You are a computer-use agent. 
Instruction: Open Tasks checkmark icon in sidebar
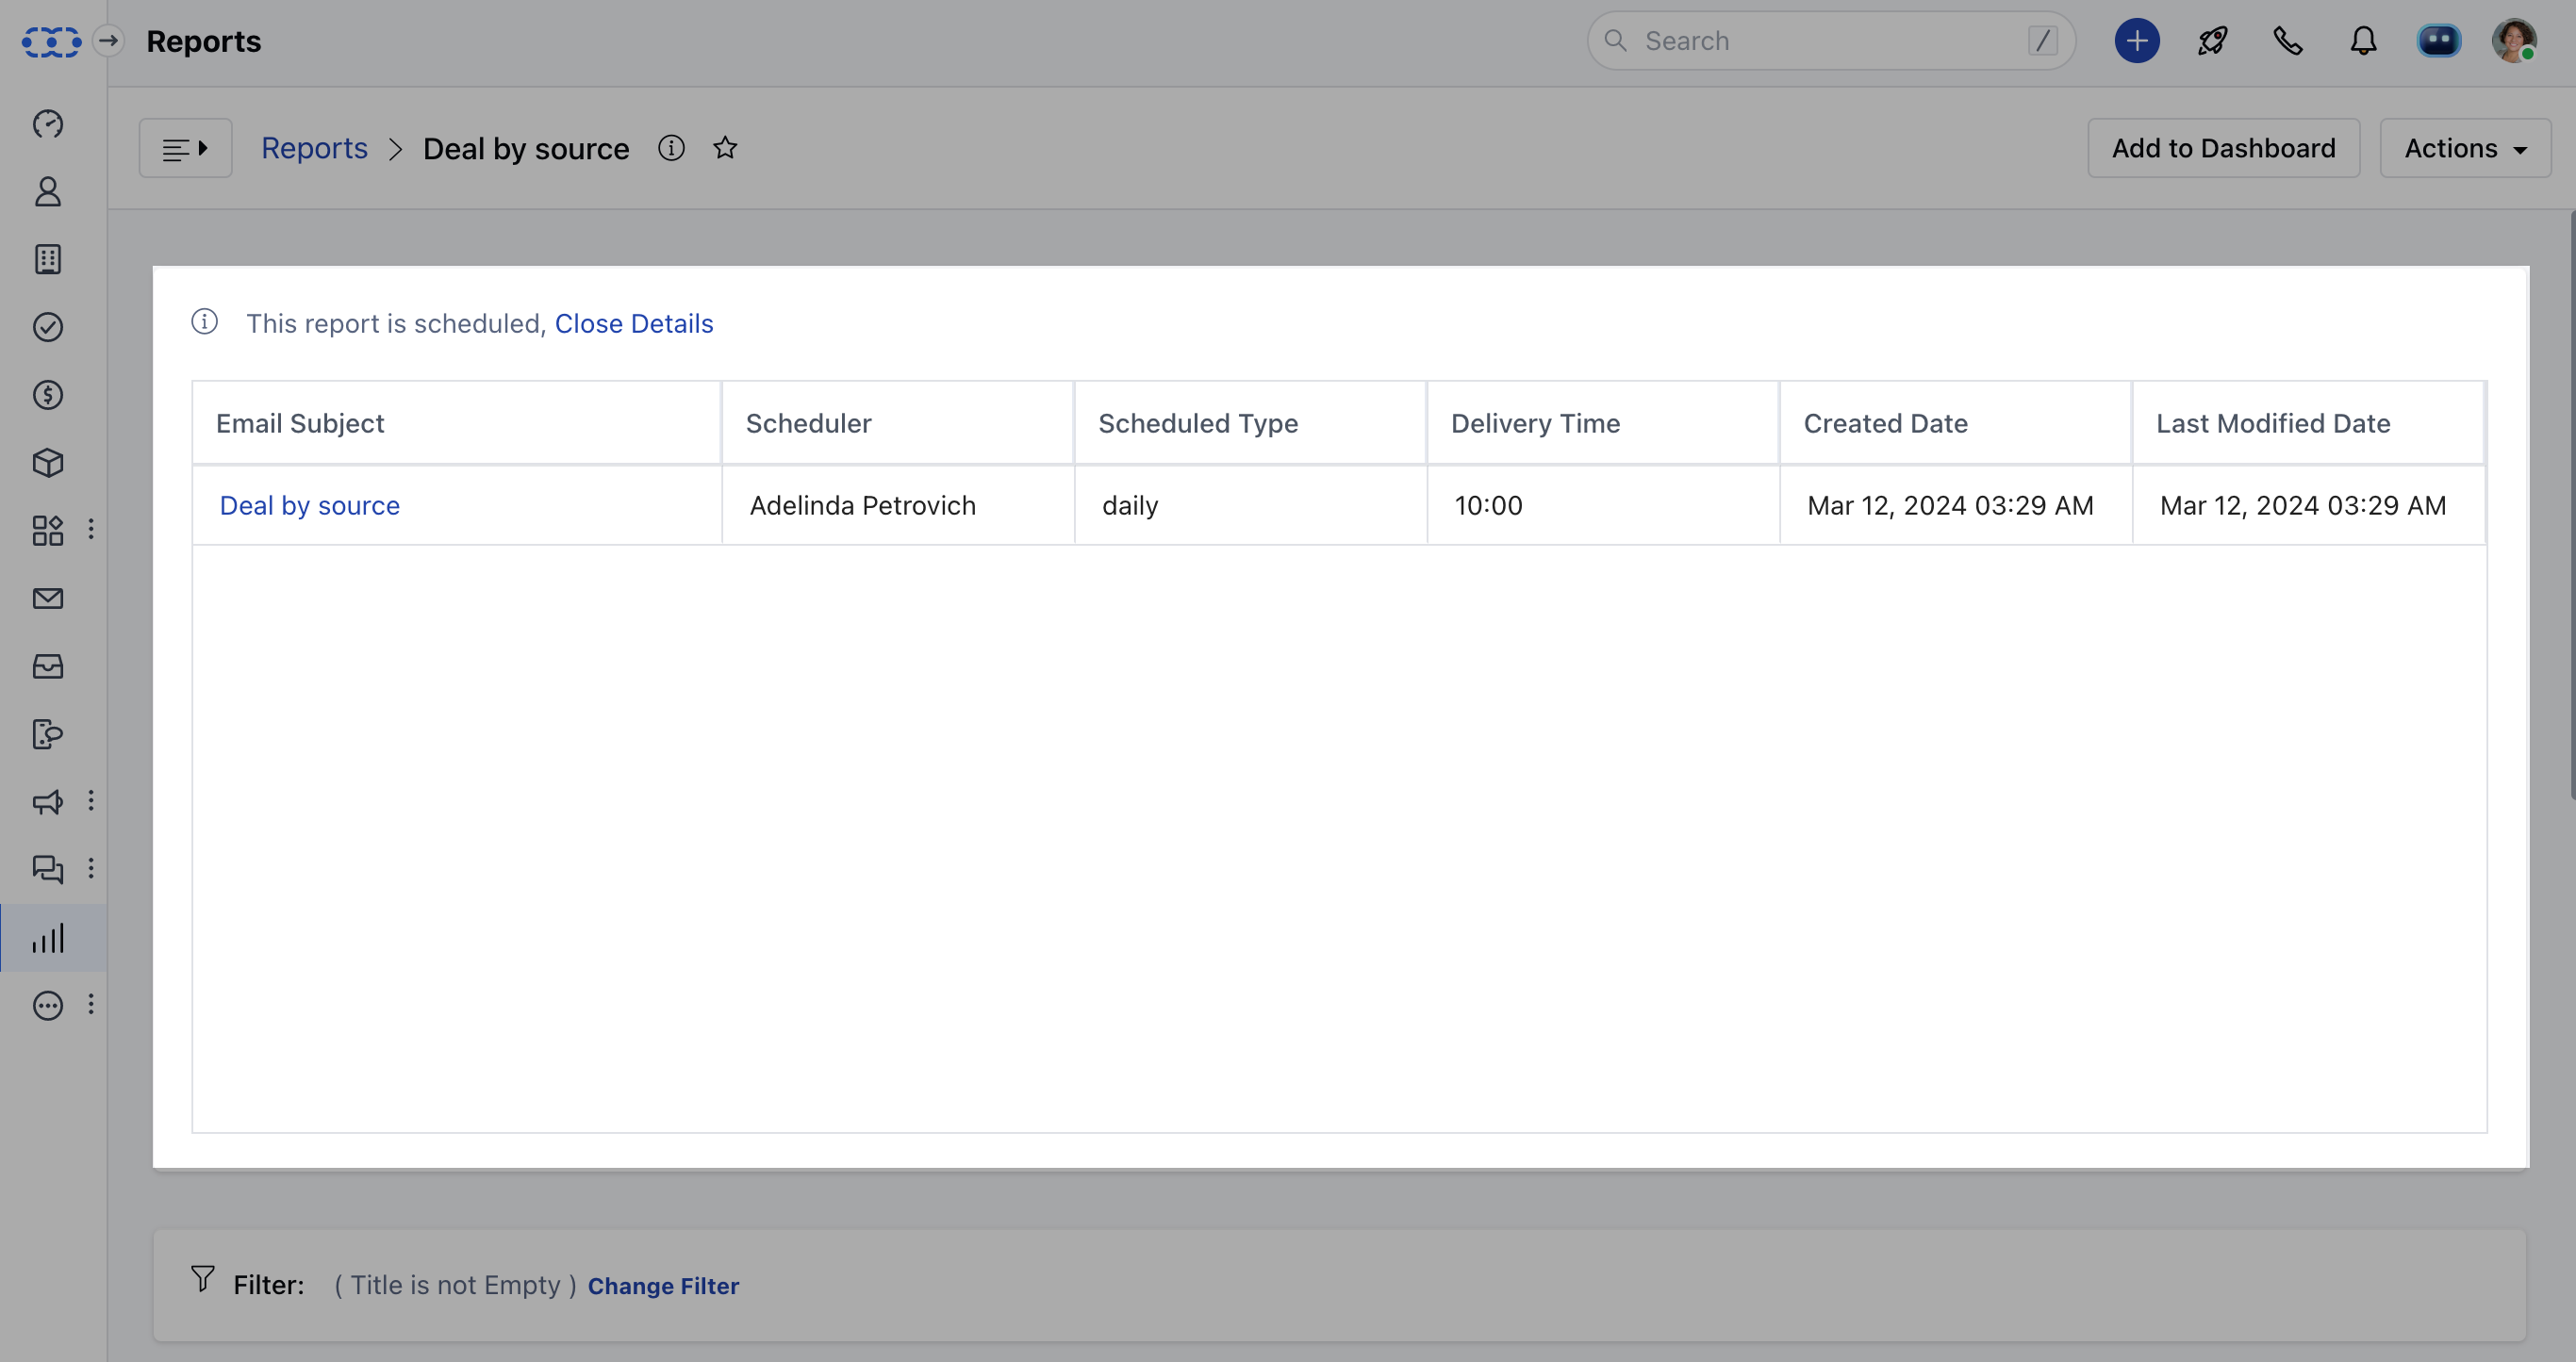[48, 327]
